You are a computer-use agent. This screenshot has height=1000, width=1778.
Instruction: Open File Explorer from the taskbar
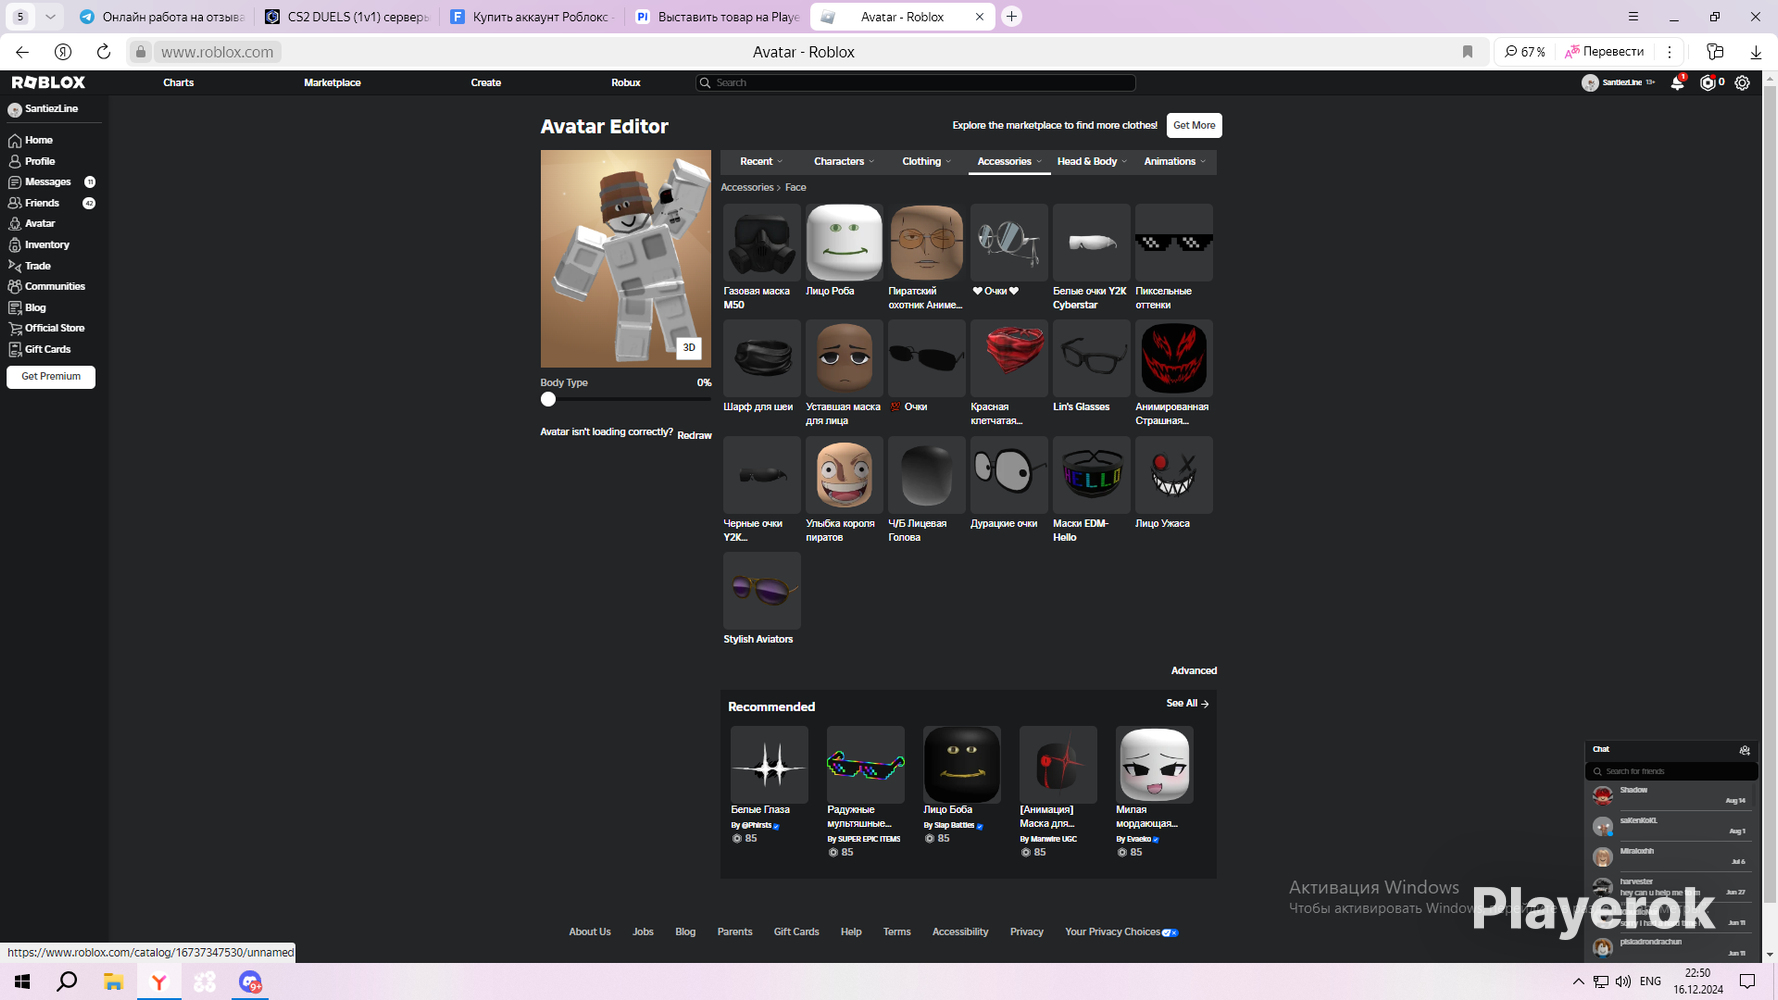(113, 982)
